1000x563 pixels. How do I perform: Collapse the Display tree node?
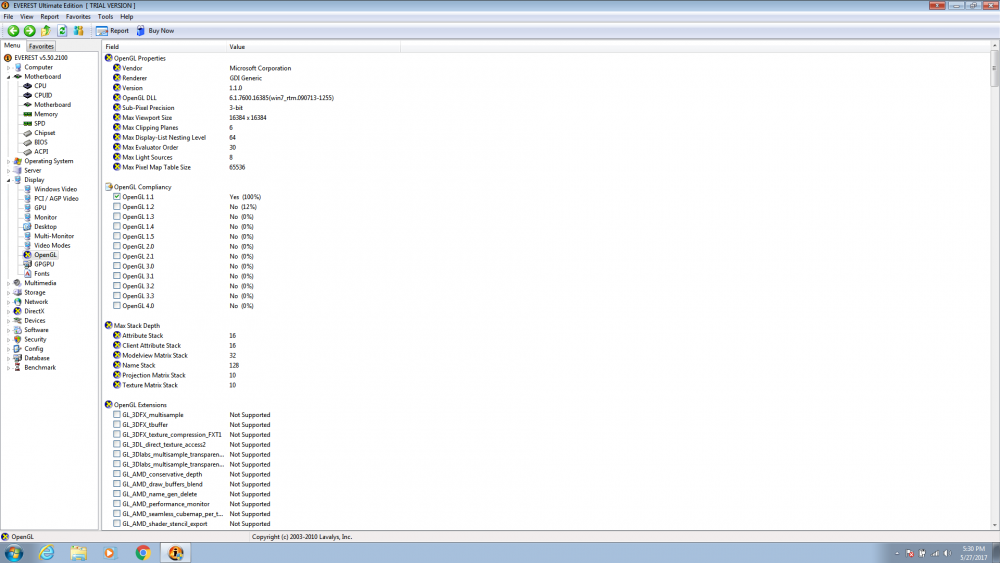(8, 180)
